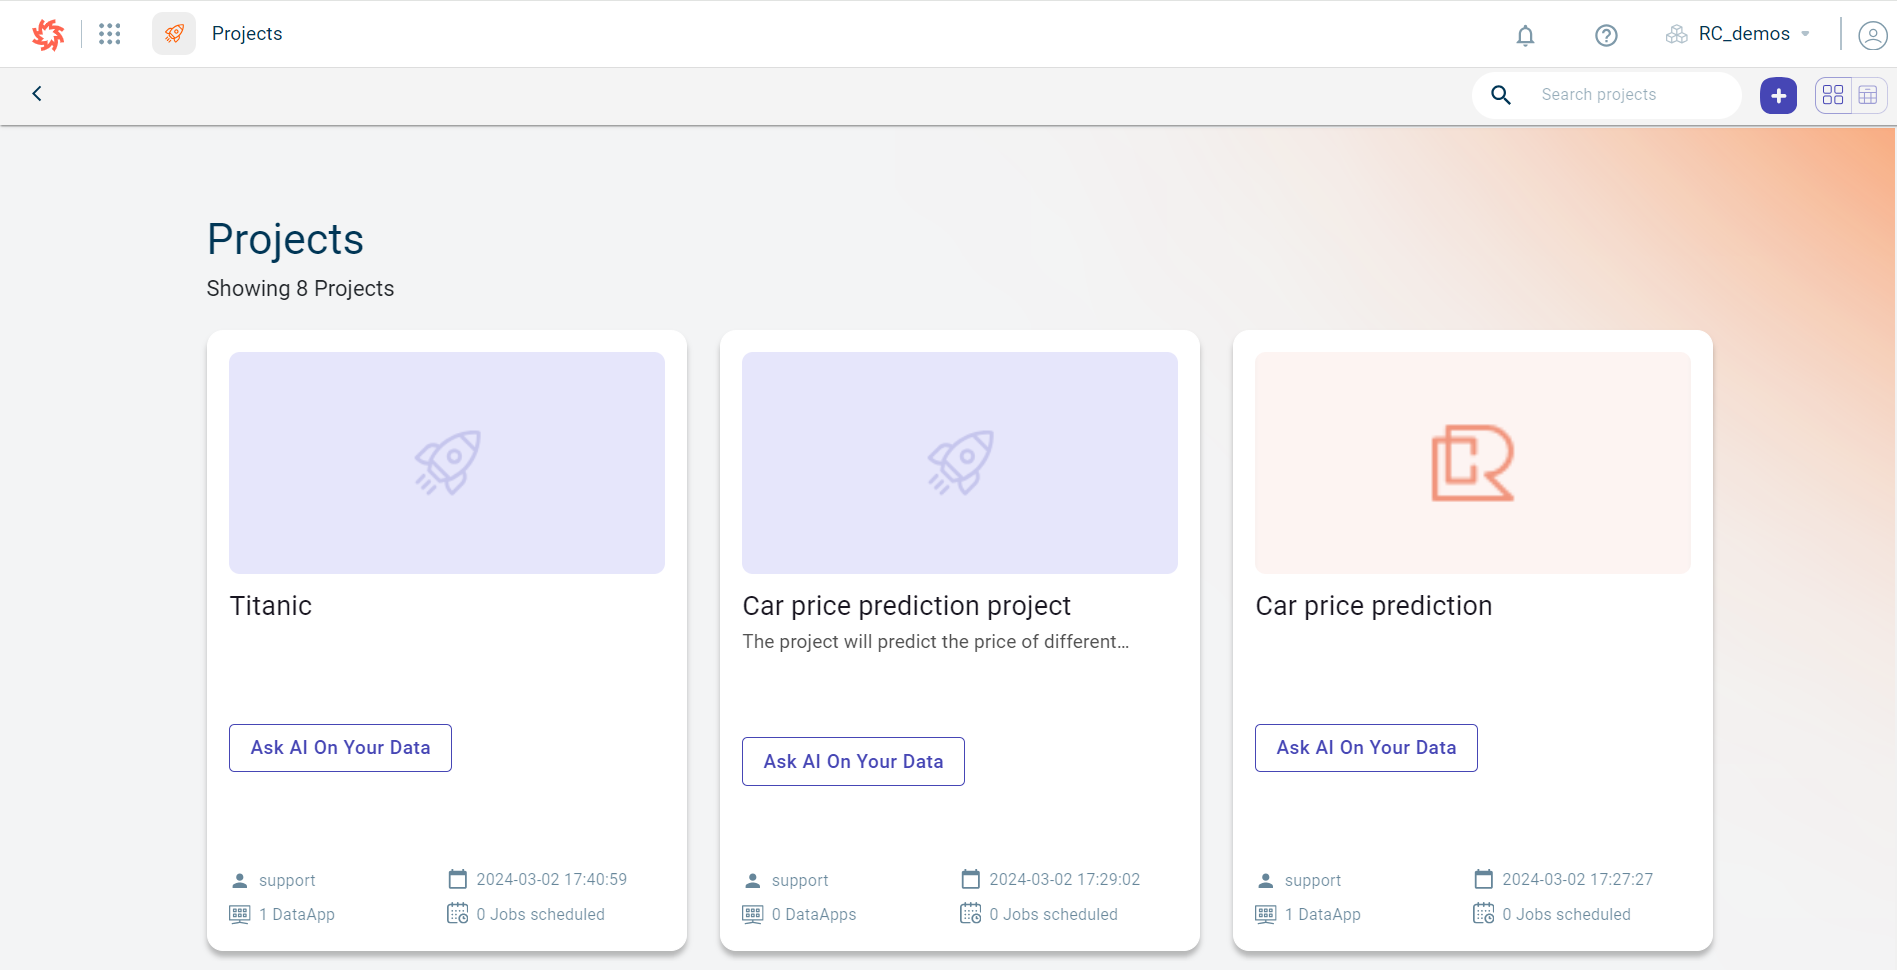The width and height of the screenshot is (1897, 970).
Task: Click the 1 DataApp label on Titanic card
Action: point(296,914)
